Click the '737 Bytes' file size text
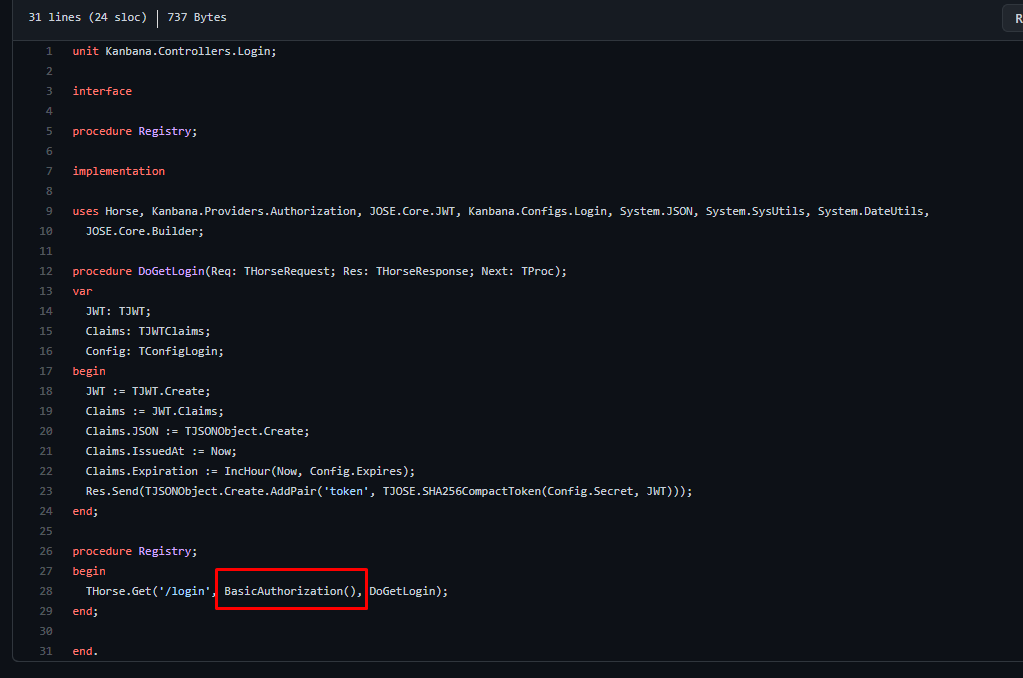This screenshot has width=1023, height=678. point(197,17)
